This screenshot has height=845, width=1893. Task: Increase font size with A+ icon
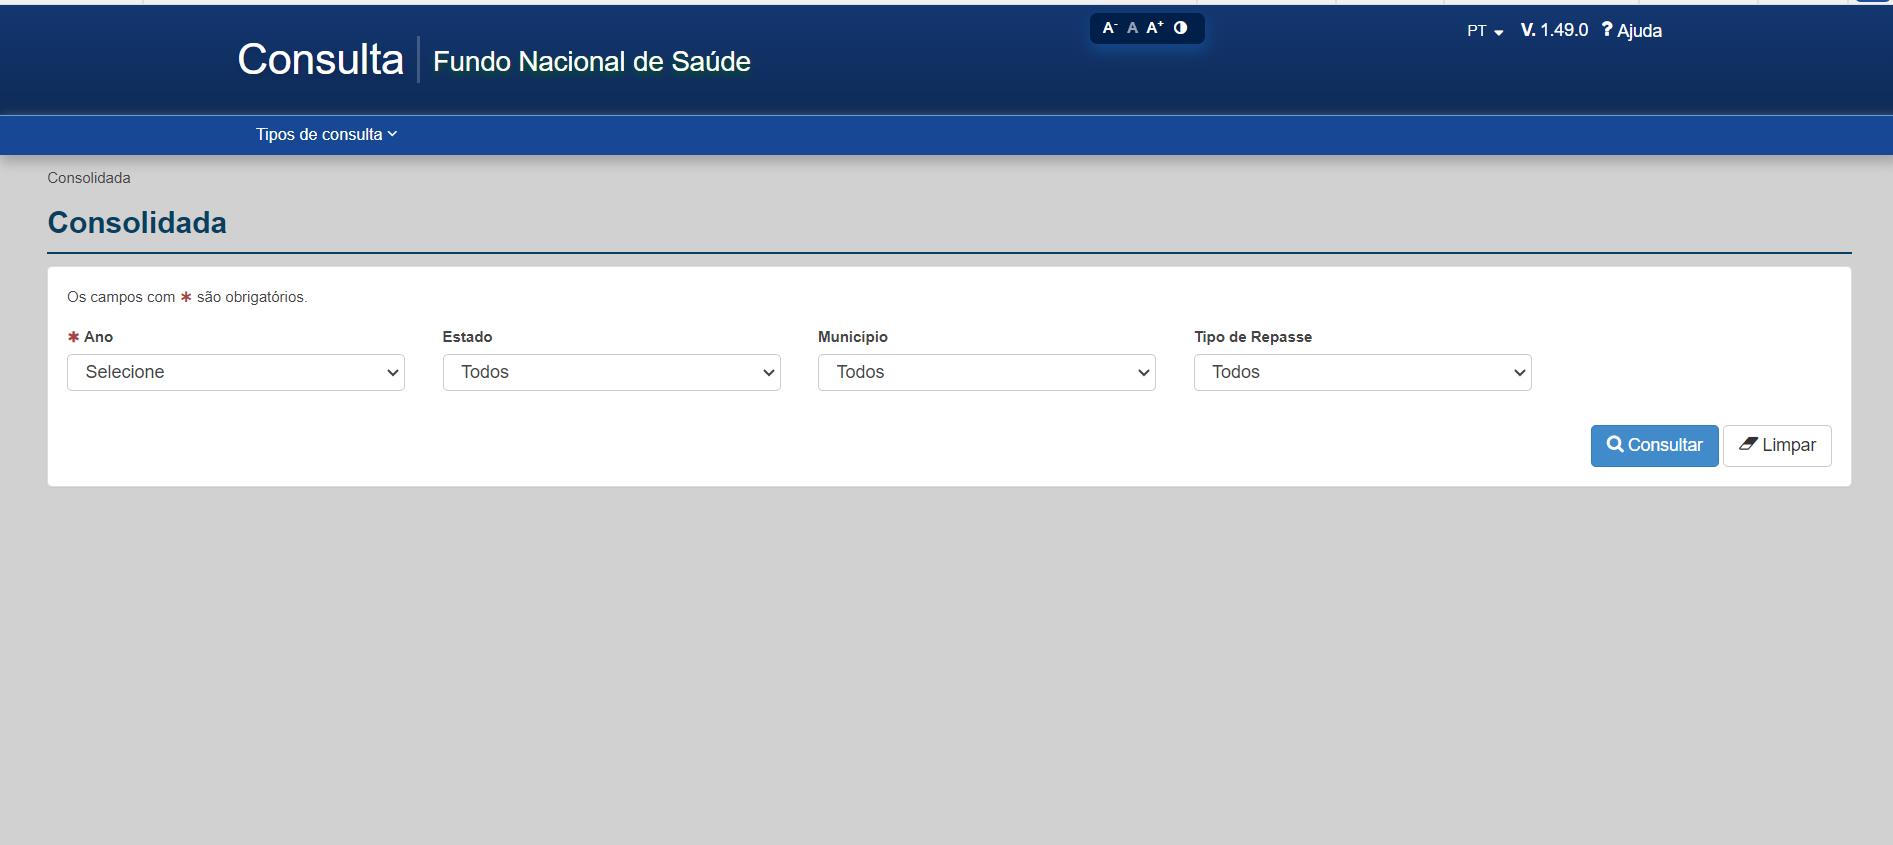tap(1155, 28)
